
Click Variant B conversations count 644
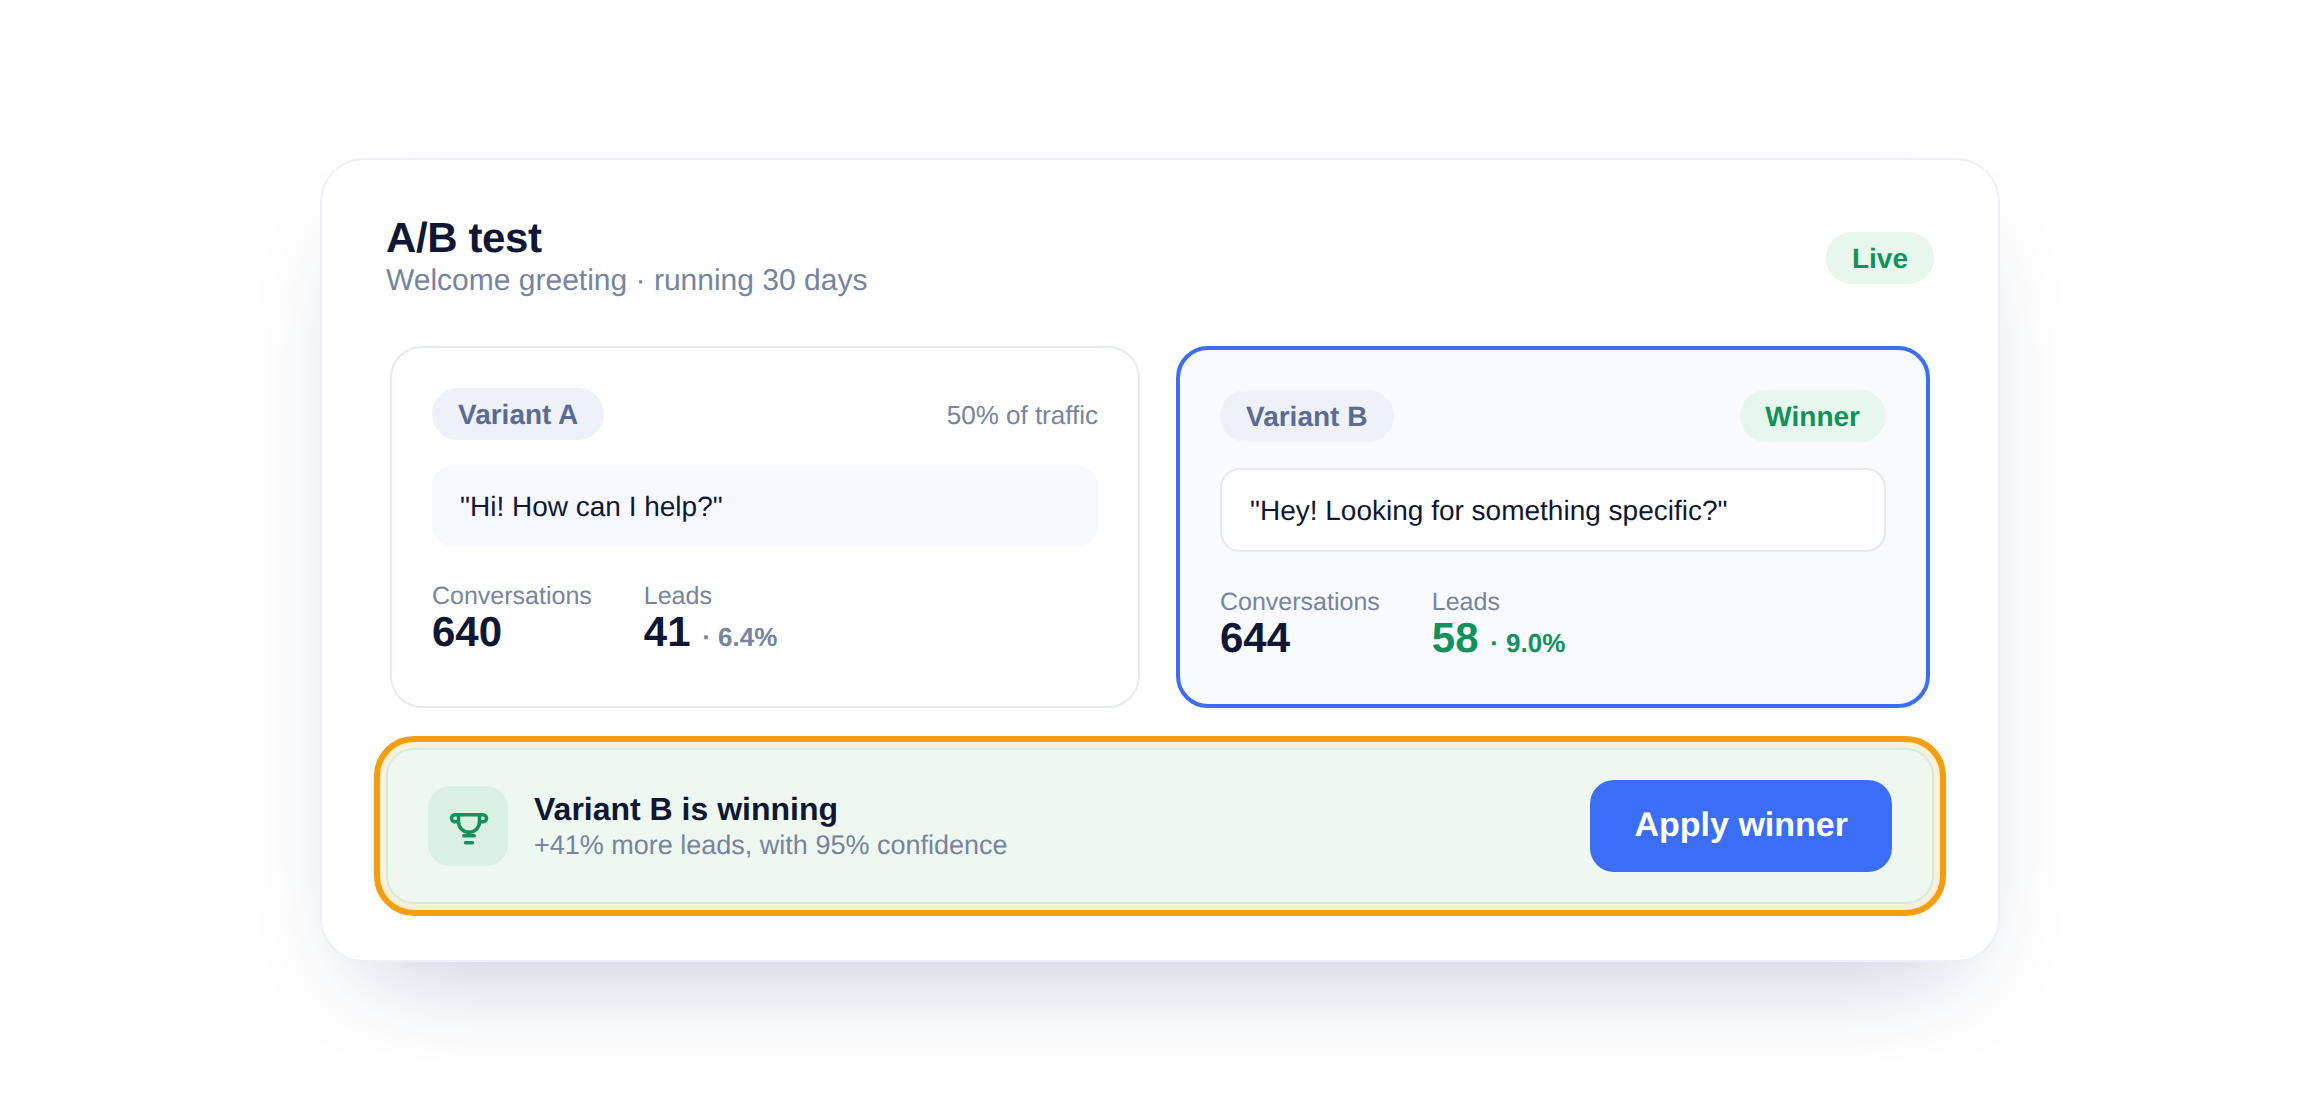1255,639
